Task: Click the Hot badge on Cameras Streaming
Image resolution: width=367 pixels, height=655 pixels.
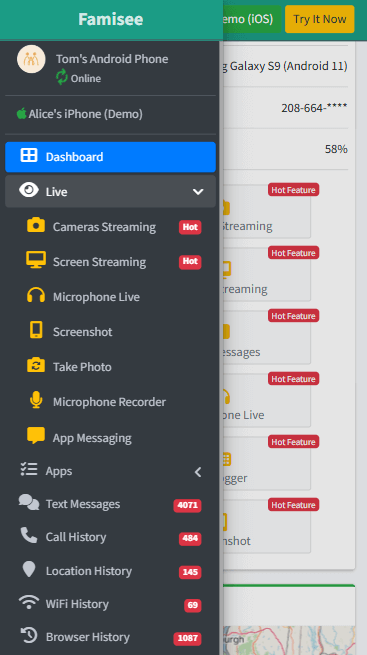Action: pos(190,227)
